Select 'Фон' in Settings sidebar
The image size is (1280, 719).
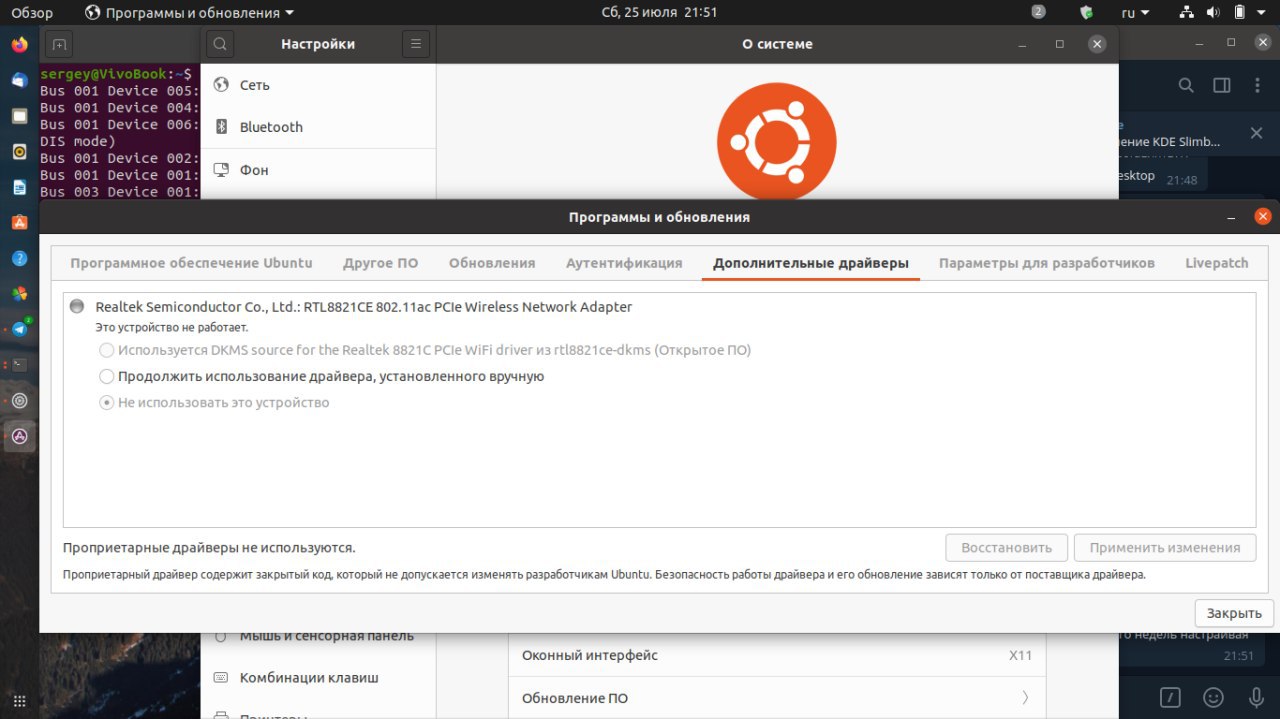[318, 170]
